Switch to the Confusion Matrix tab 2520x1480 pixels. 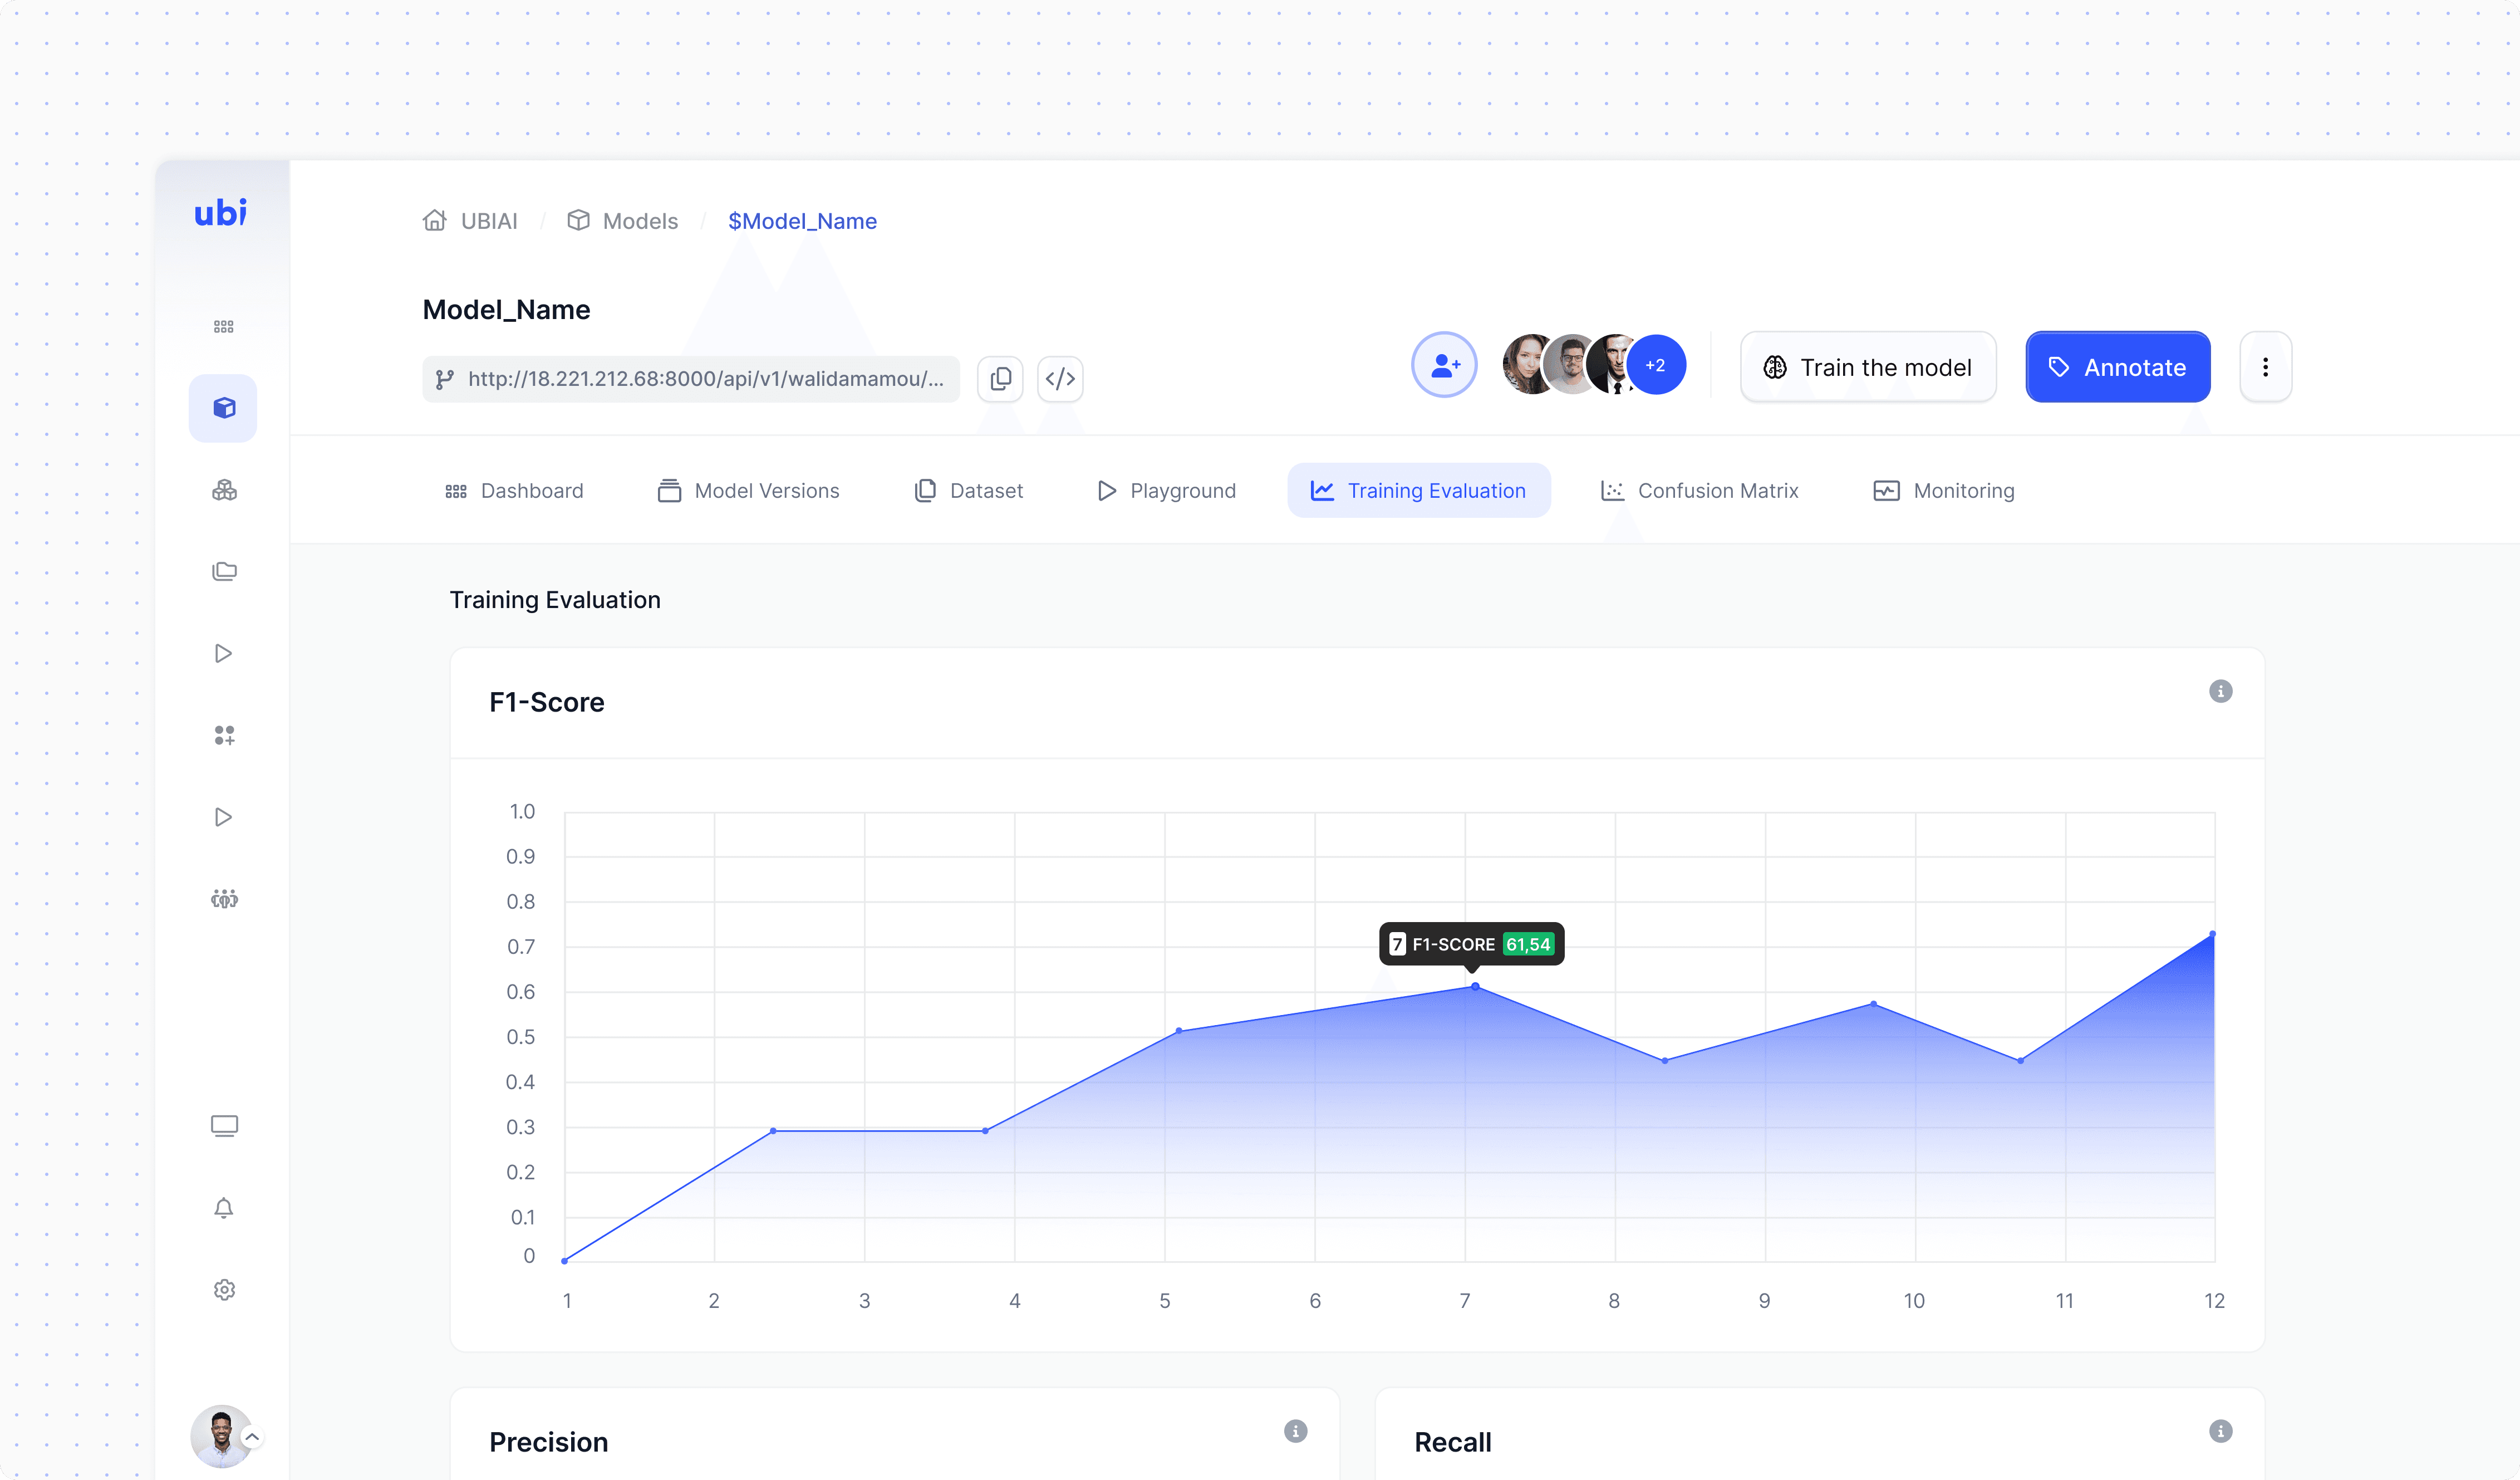1699,491
